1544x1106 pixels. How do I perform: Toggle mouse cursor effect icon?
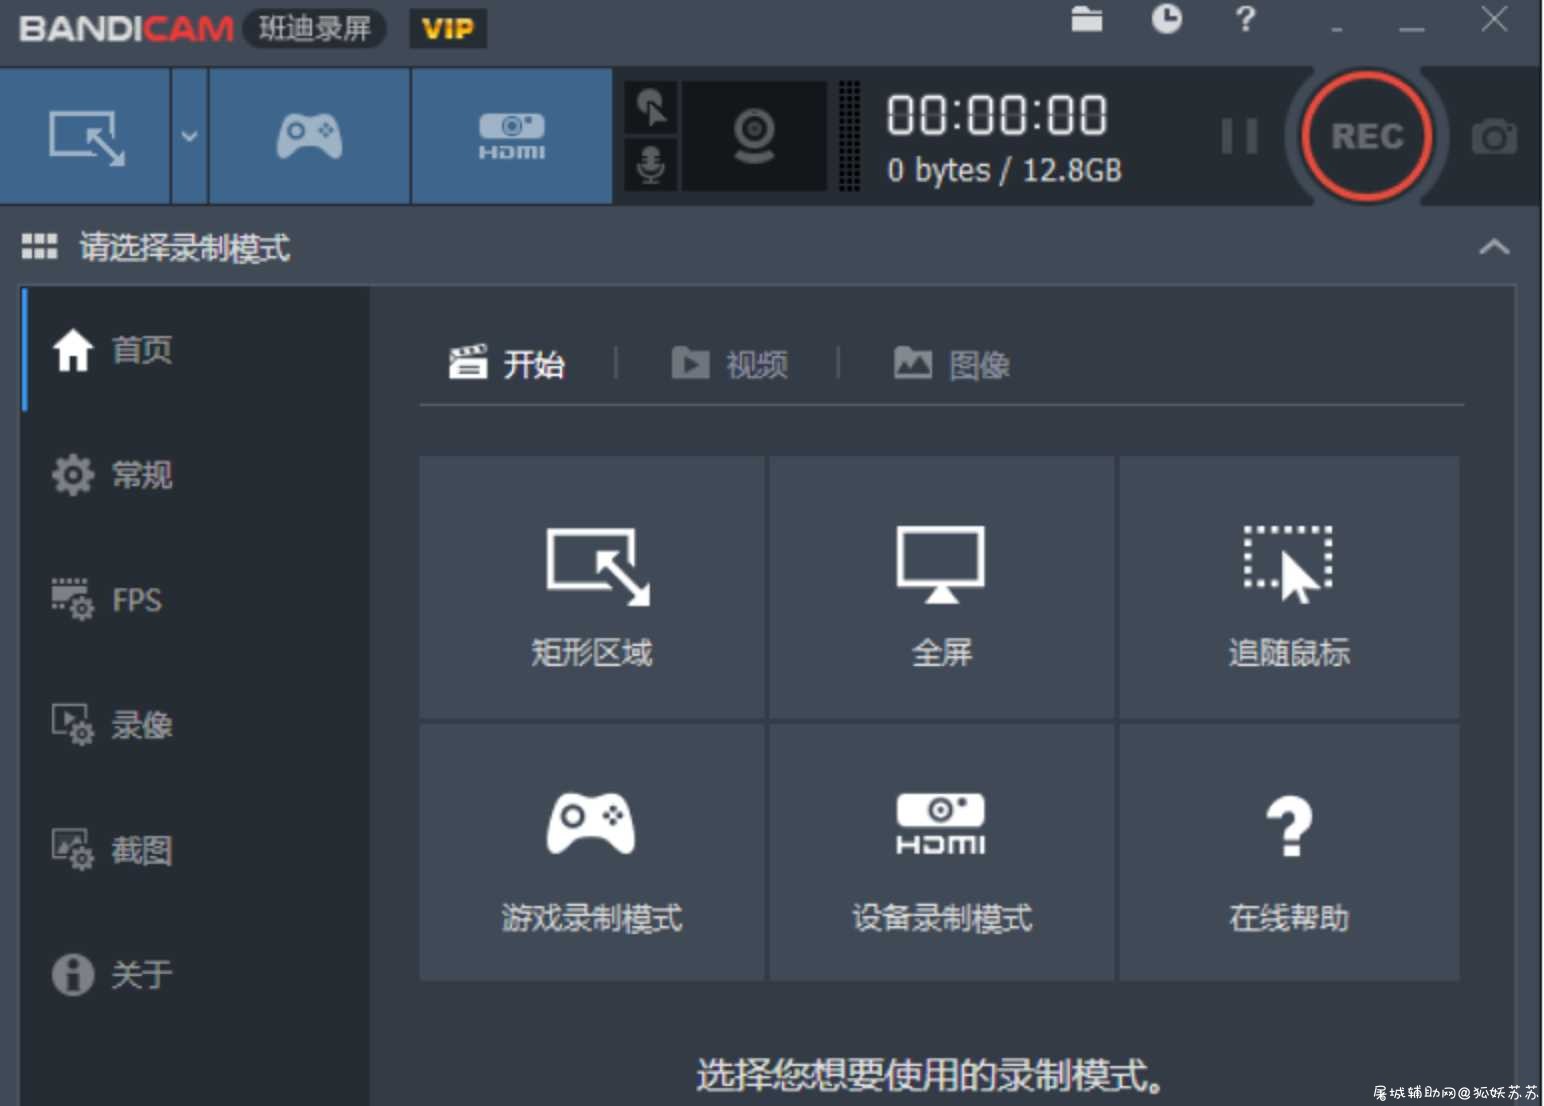pyautogui.click(x=651, y=108)
